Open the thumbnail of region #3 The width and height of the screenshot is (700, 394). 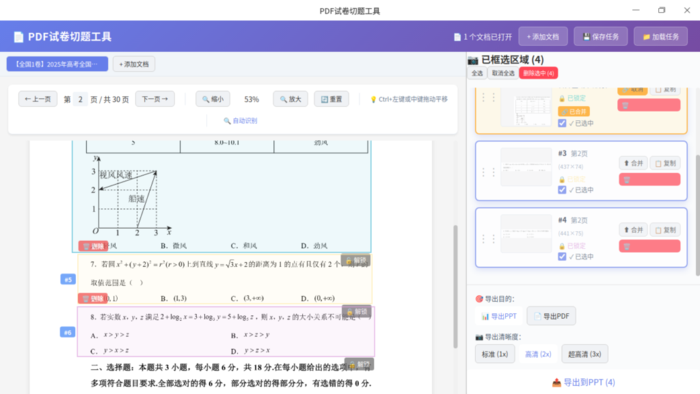click(x=526, y=167)
